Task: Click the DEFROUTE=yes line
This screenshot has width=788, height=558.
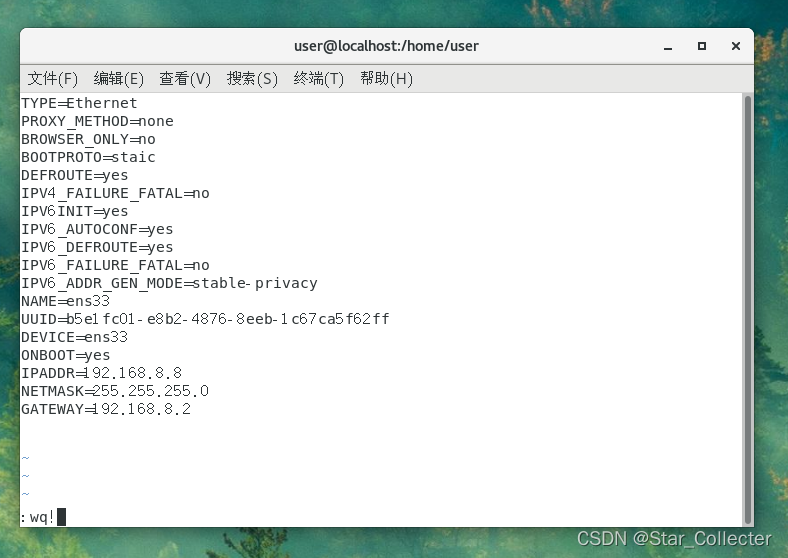Action: (x=74, y=175)
